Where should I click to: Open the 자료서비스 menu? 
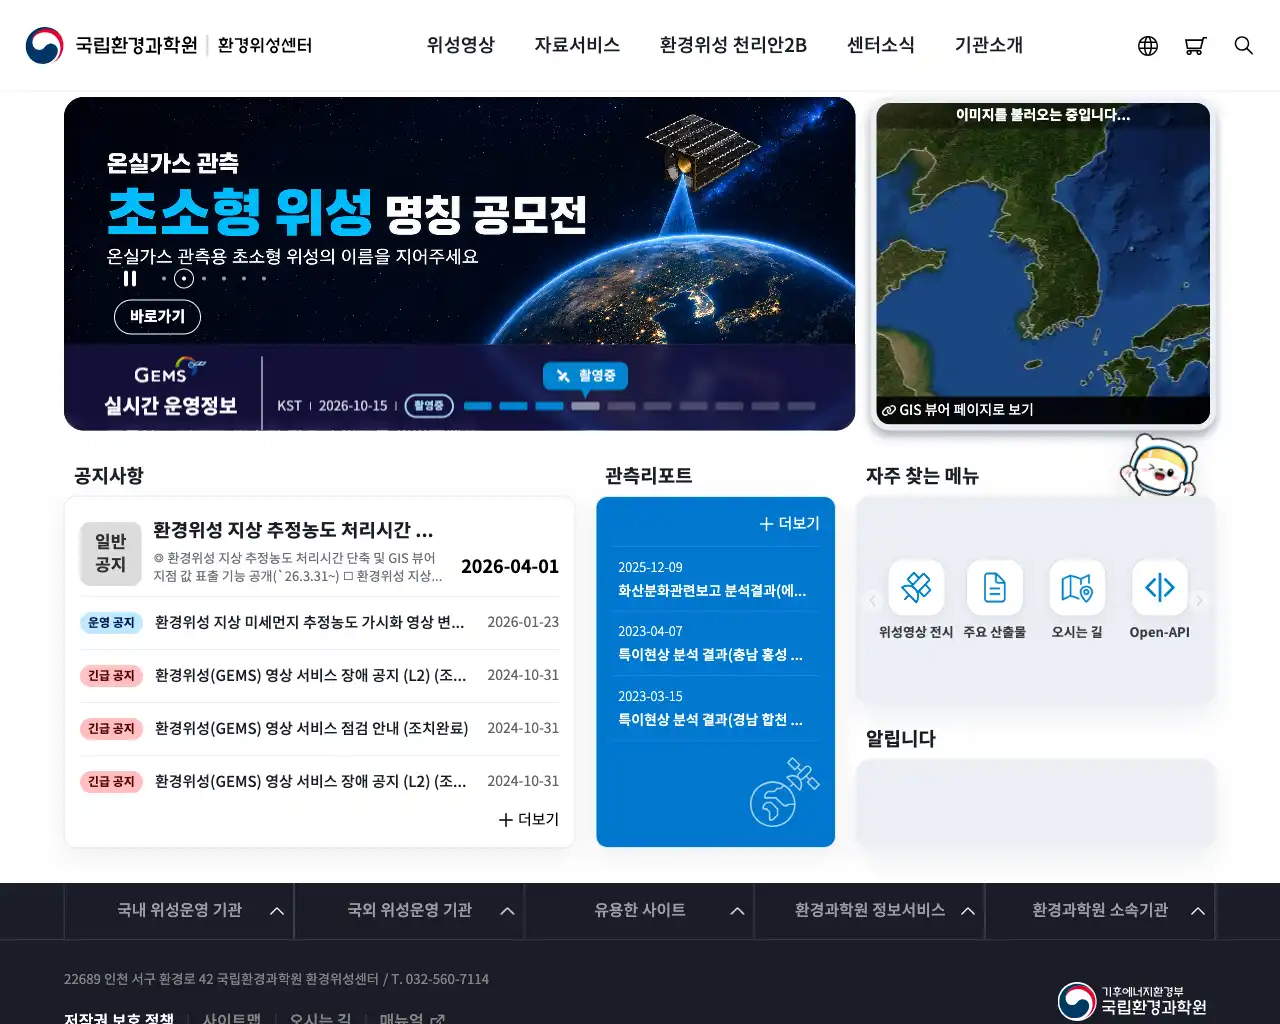[x=577, y=45]
